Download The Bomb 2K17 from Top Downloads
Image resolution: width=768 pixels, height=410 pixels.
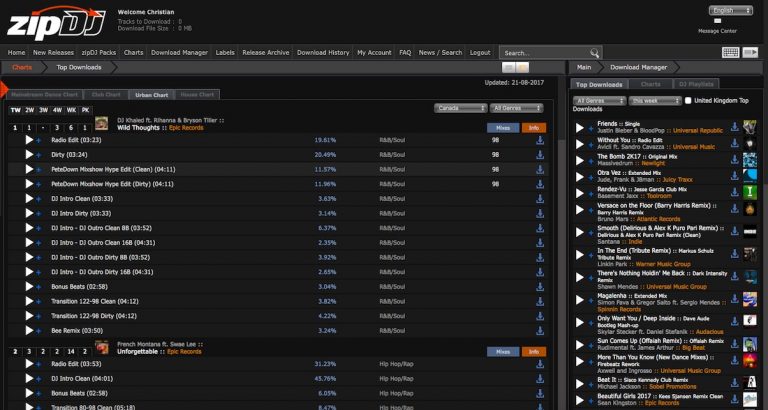coord(735,160)
